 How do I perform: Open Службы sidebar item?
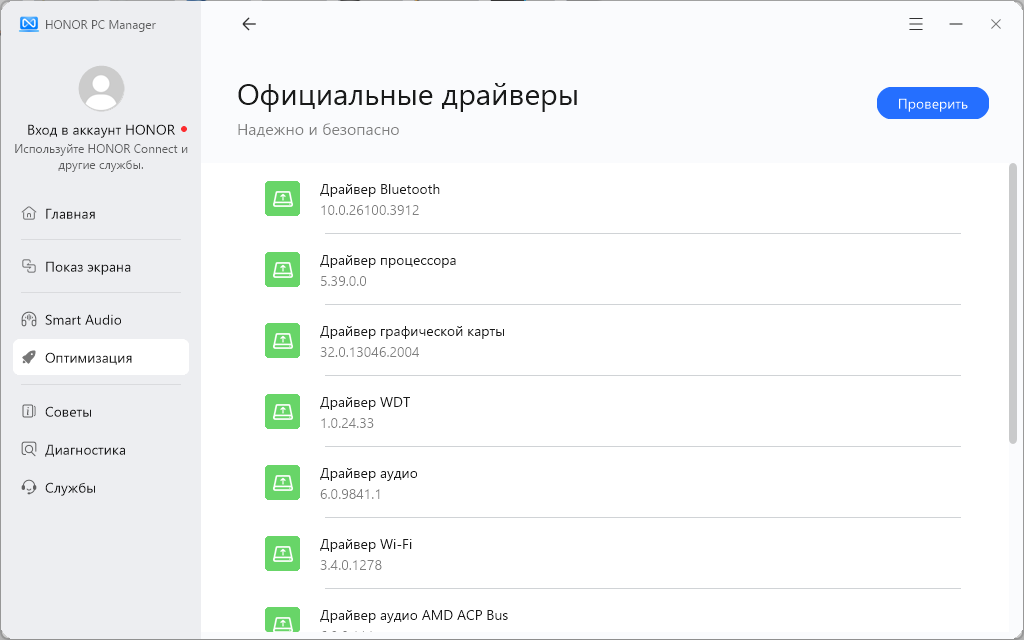pos(70,488)
